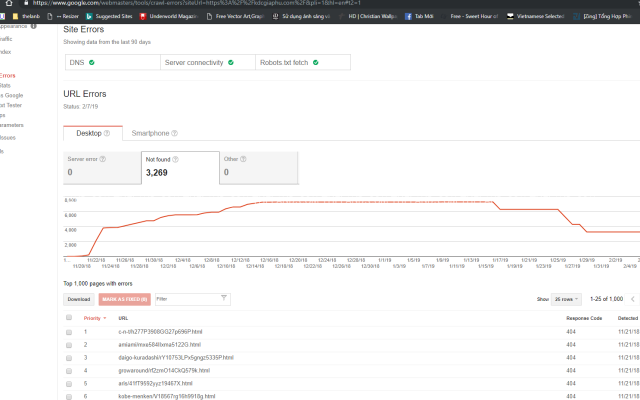Open the thelanb bookmark folder
Image resolution: width=640 pixels, height=400 pixels.
[x=26, y=16]
